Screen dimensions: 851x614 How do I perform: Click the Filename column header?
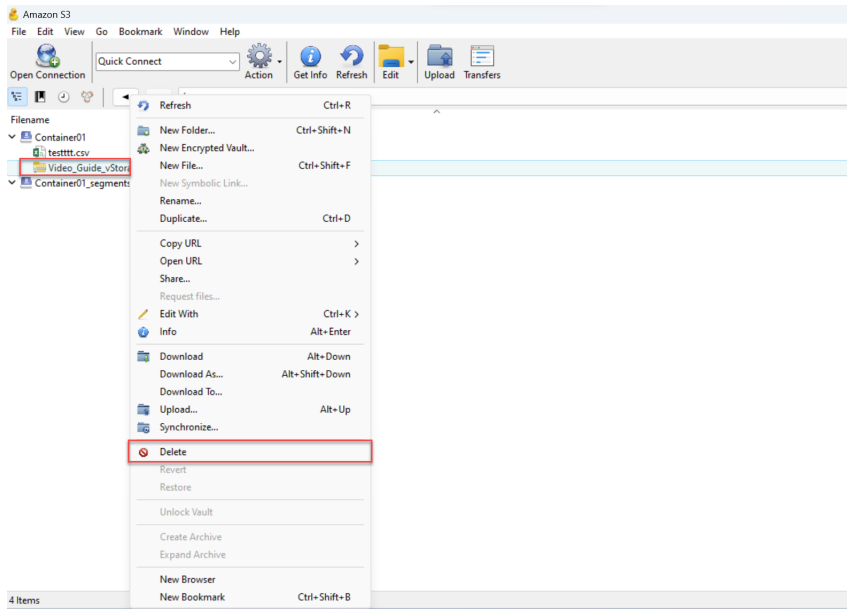tap(30, 120)
